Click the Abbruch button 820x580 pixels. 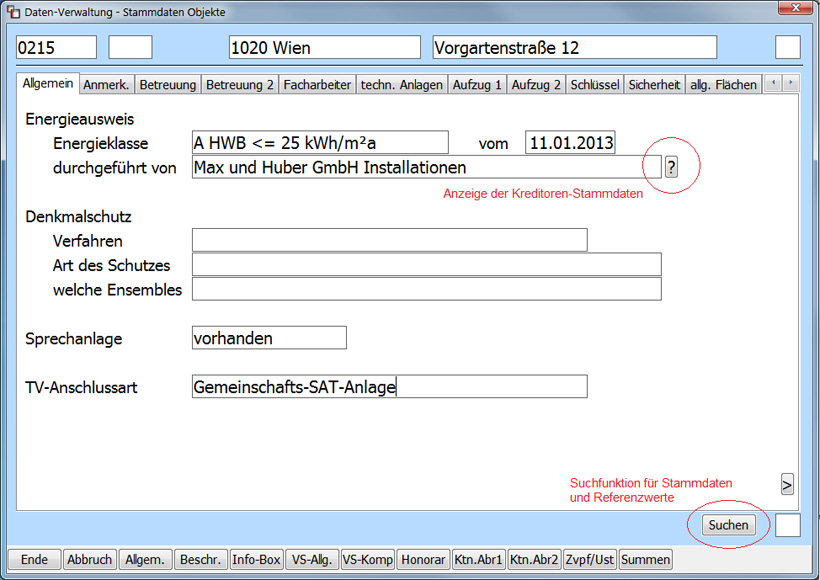(x=89, y=560)
